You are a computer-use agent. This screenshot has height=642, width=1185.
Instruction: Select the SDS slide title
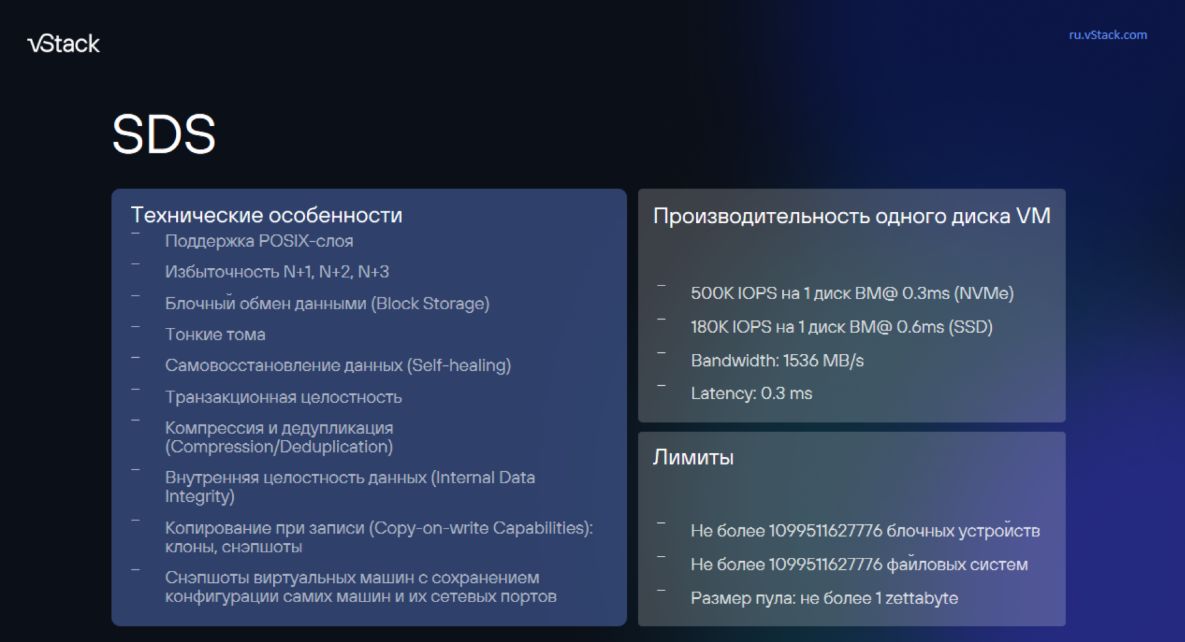164,135
